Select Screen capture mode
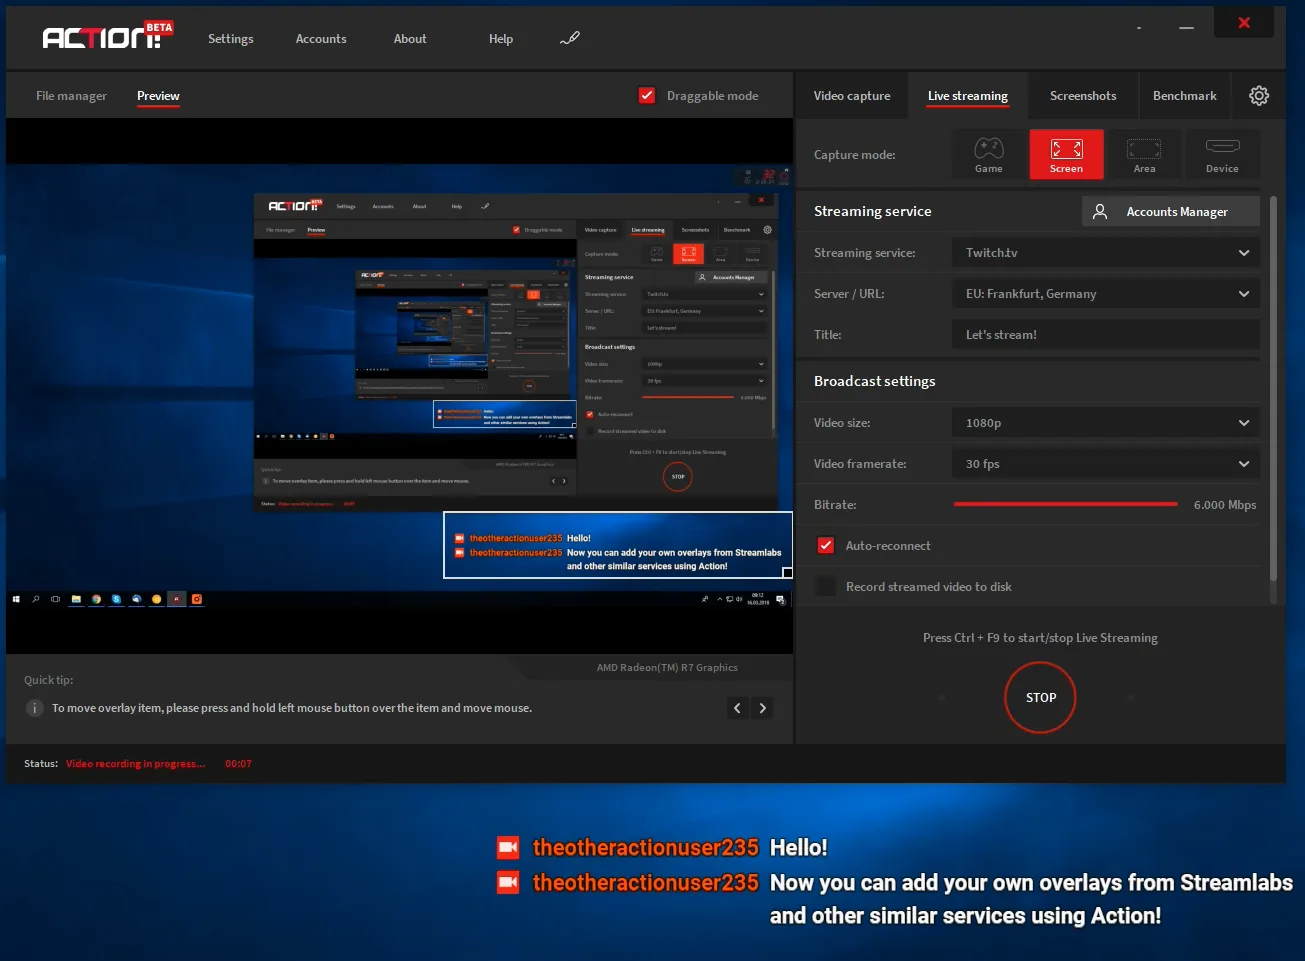 [1066, 155]
